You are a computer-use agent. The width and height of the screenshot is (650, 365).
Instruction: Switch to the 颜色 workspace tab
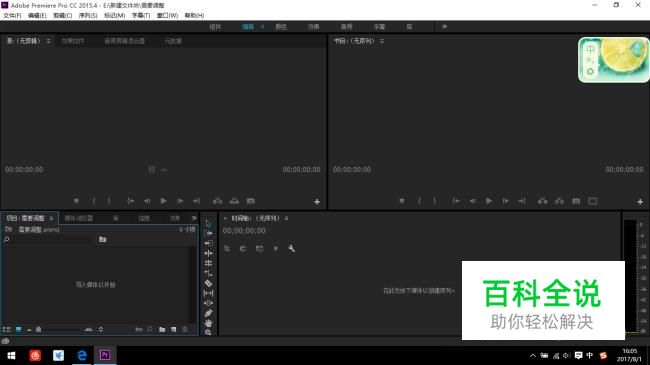[x=281, y=27]
